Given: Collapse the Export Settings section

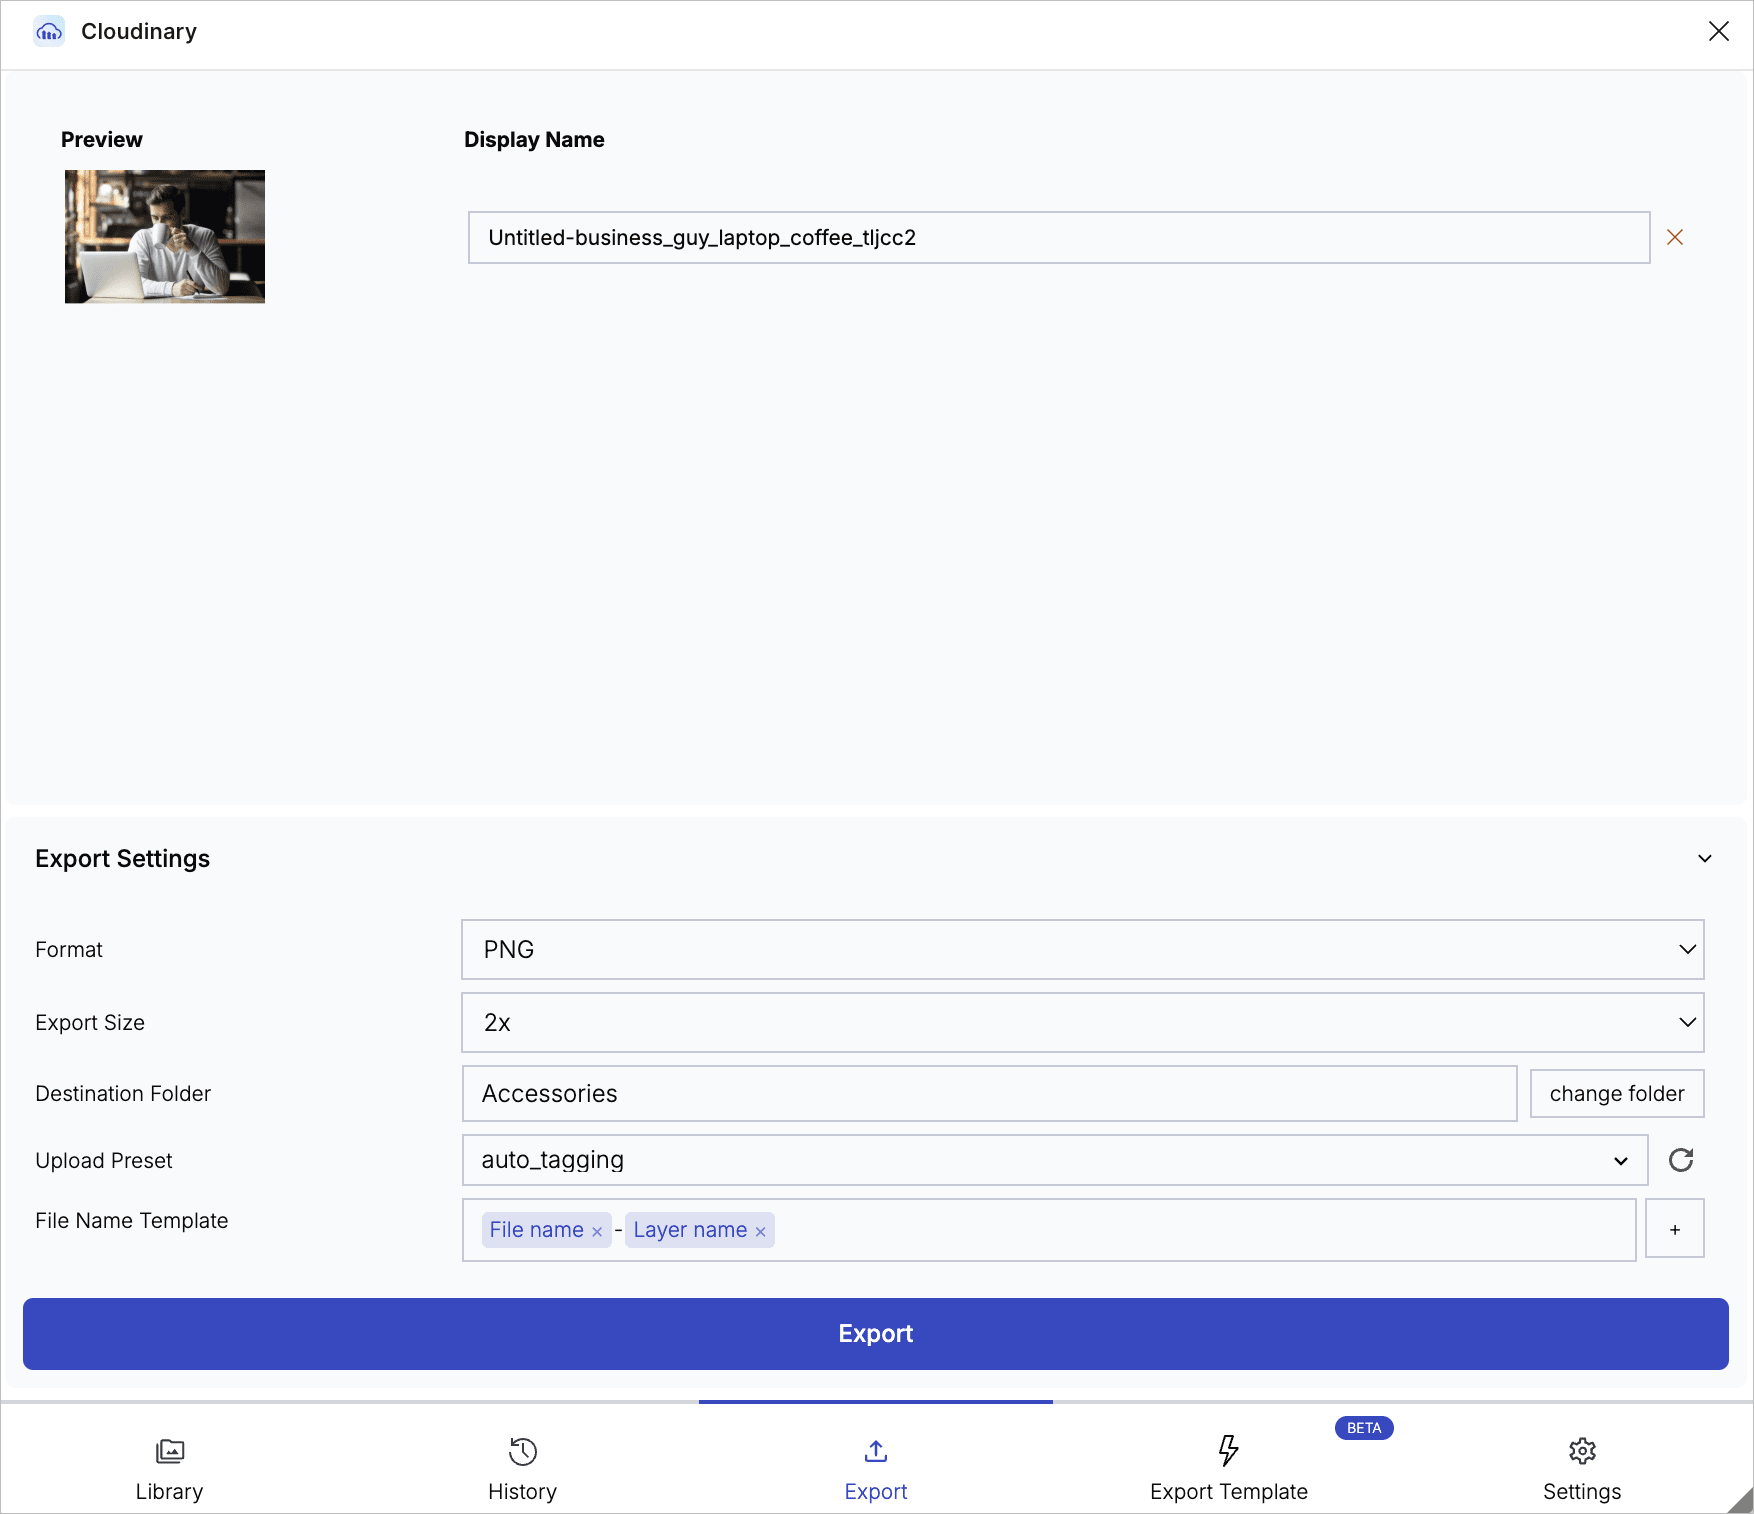Looking at the screenshot, I should coord(1705,859).
